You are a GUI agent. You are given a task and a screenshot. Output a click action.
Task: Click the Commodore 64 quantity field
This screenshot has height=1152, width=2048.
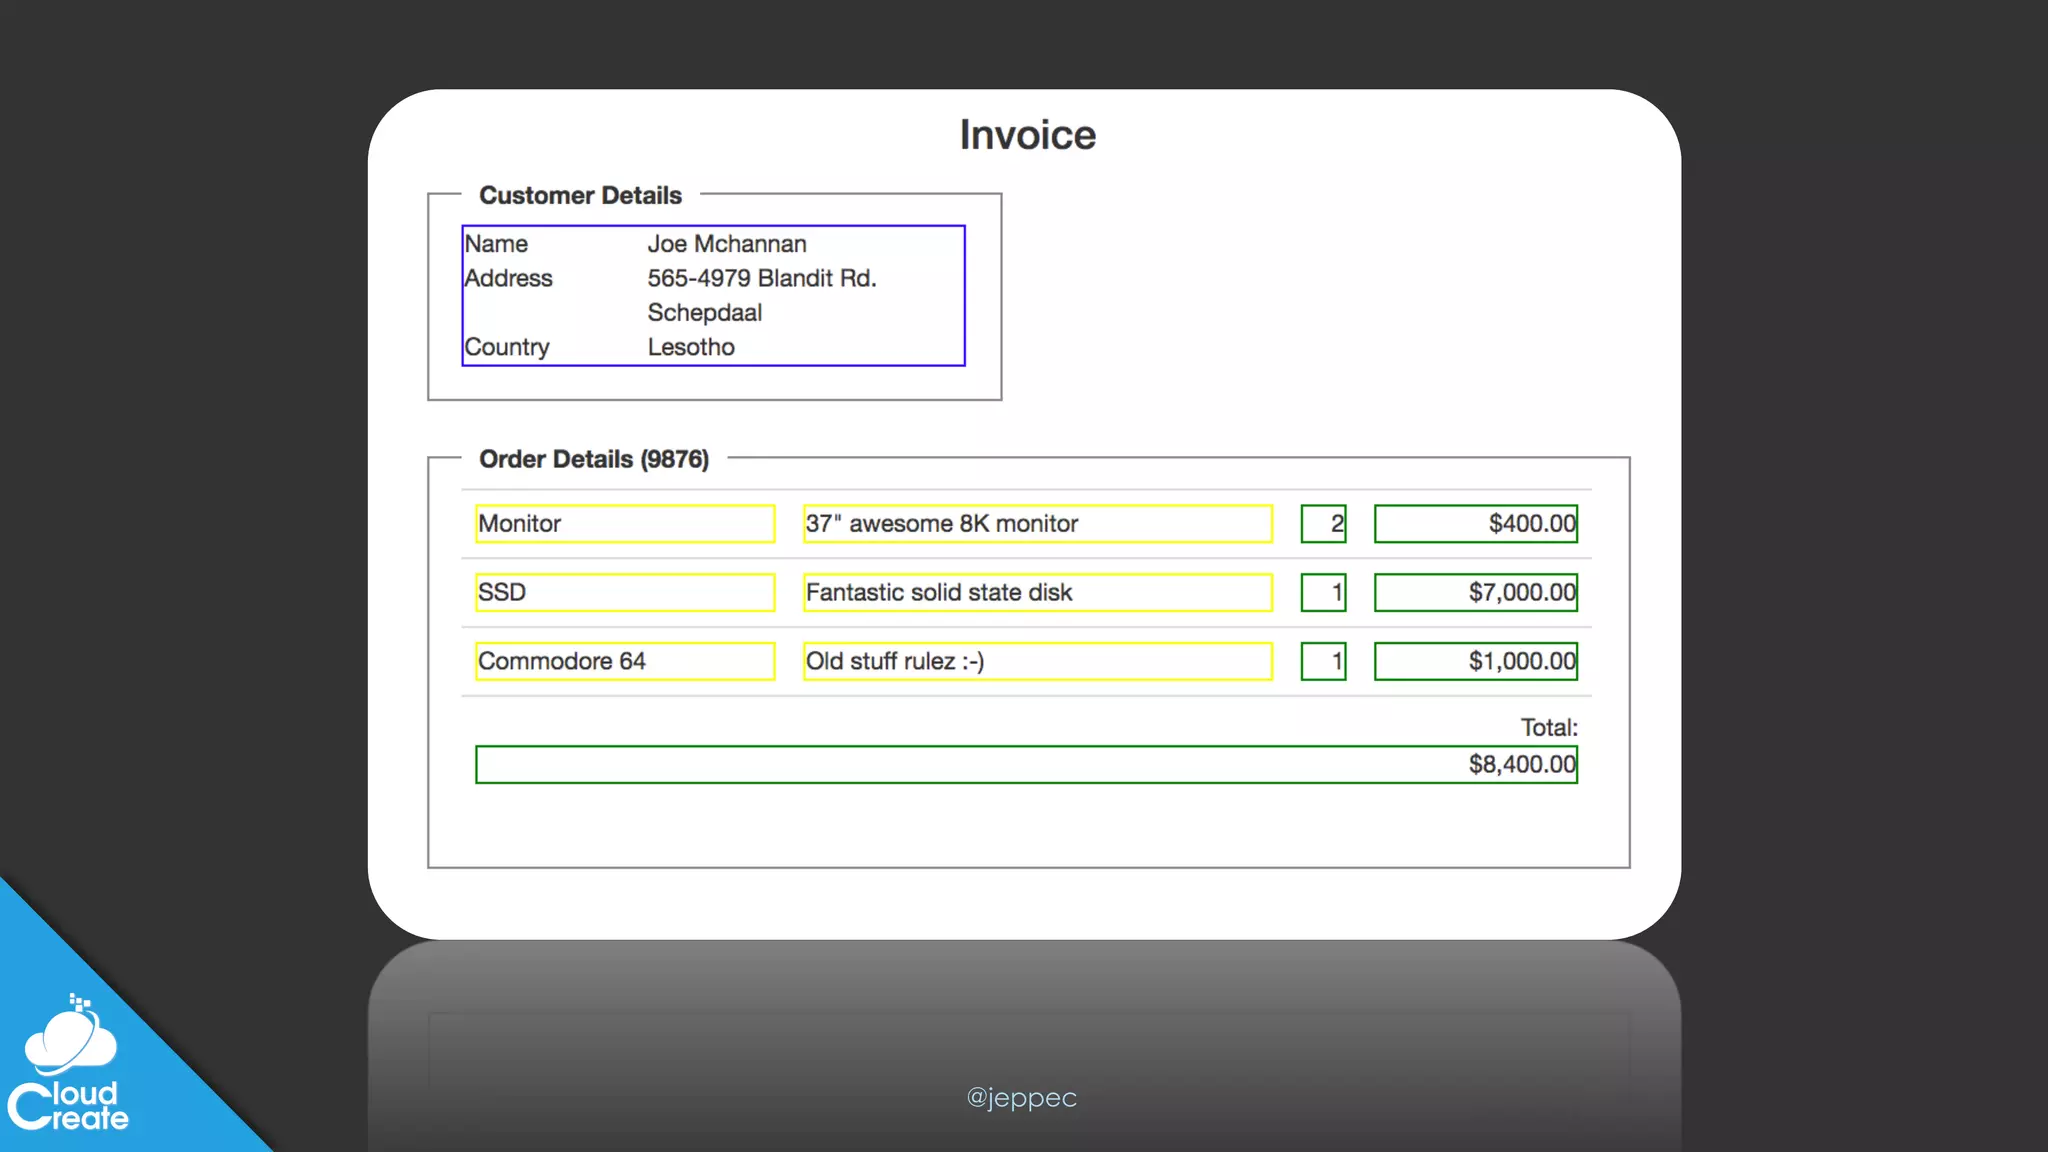click(1323, 661)
